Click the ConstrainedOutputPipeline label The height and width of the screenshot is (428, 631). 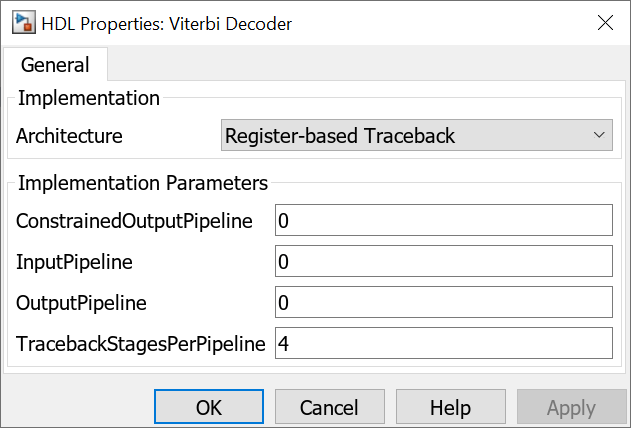click(134, 221)
